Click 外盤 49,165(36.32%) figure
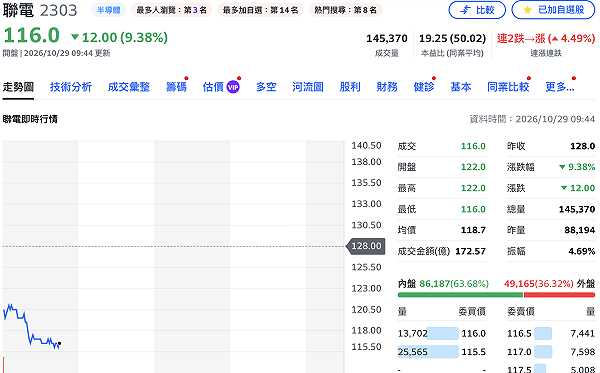600x373 pixels. click(539, 283)
